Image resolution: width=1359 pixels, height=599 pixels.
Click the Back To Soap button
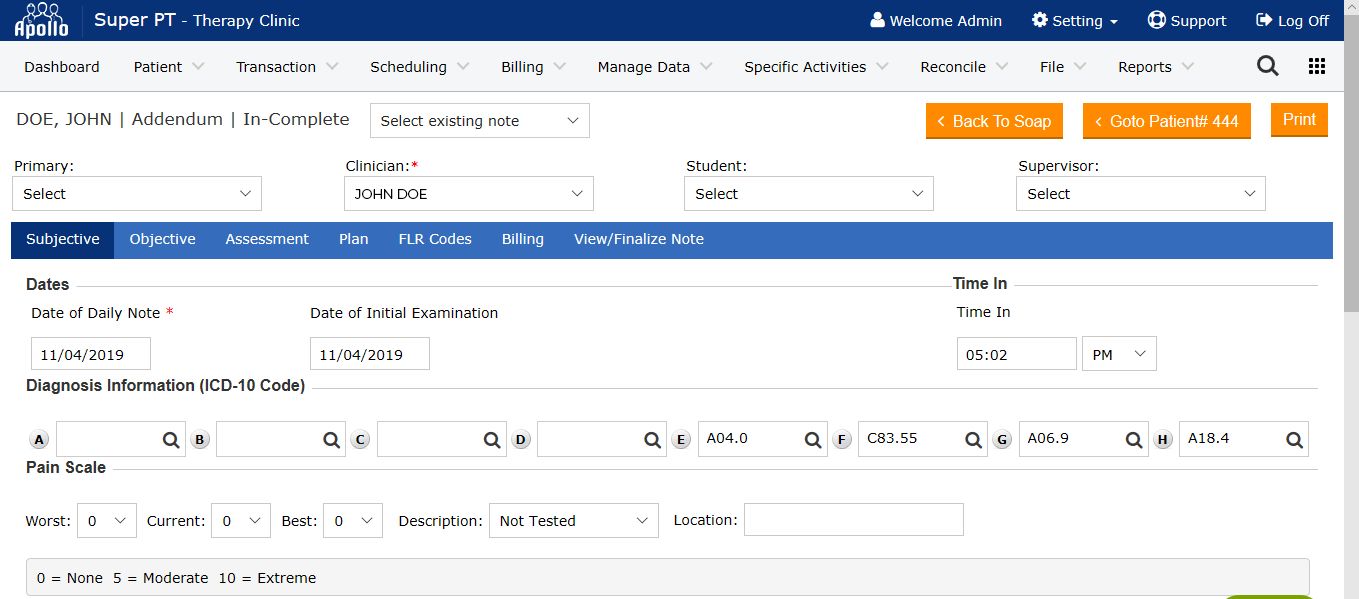pos(994,121)
